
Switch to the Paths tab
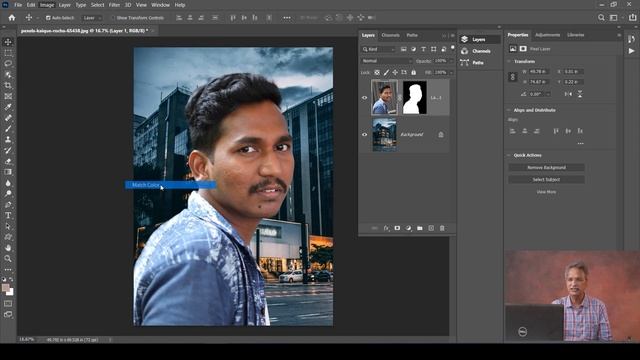pyautogui.click(x=412, y=35)
